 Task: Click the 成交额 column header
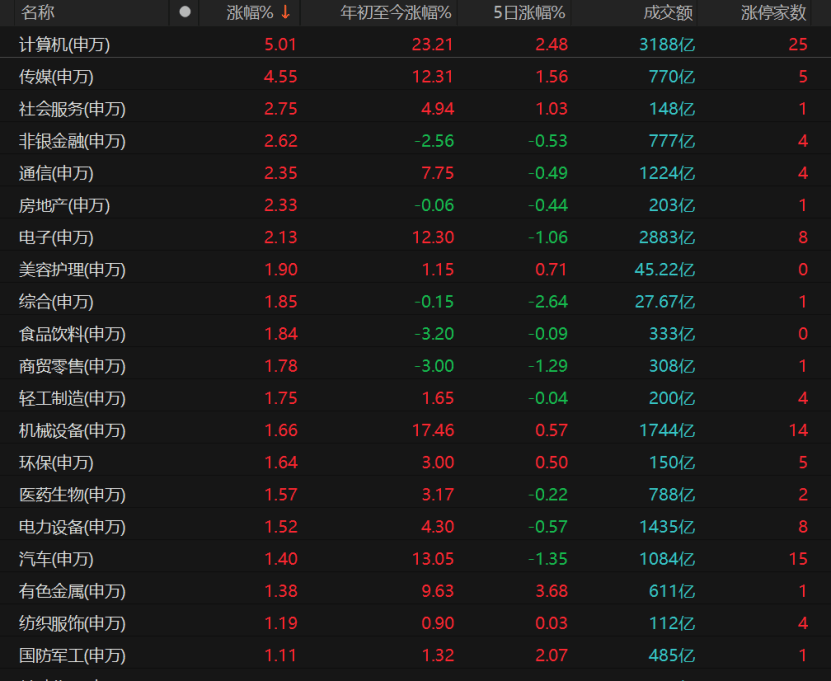pos(668,12)
